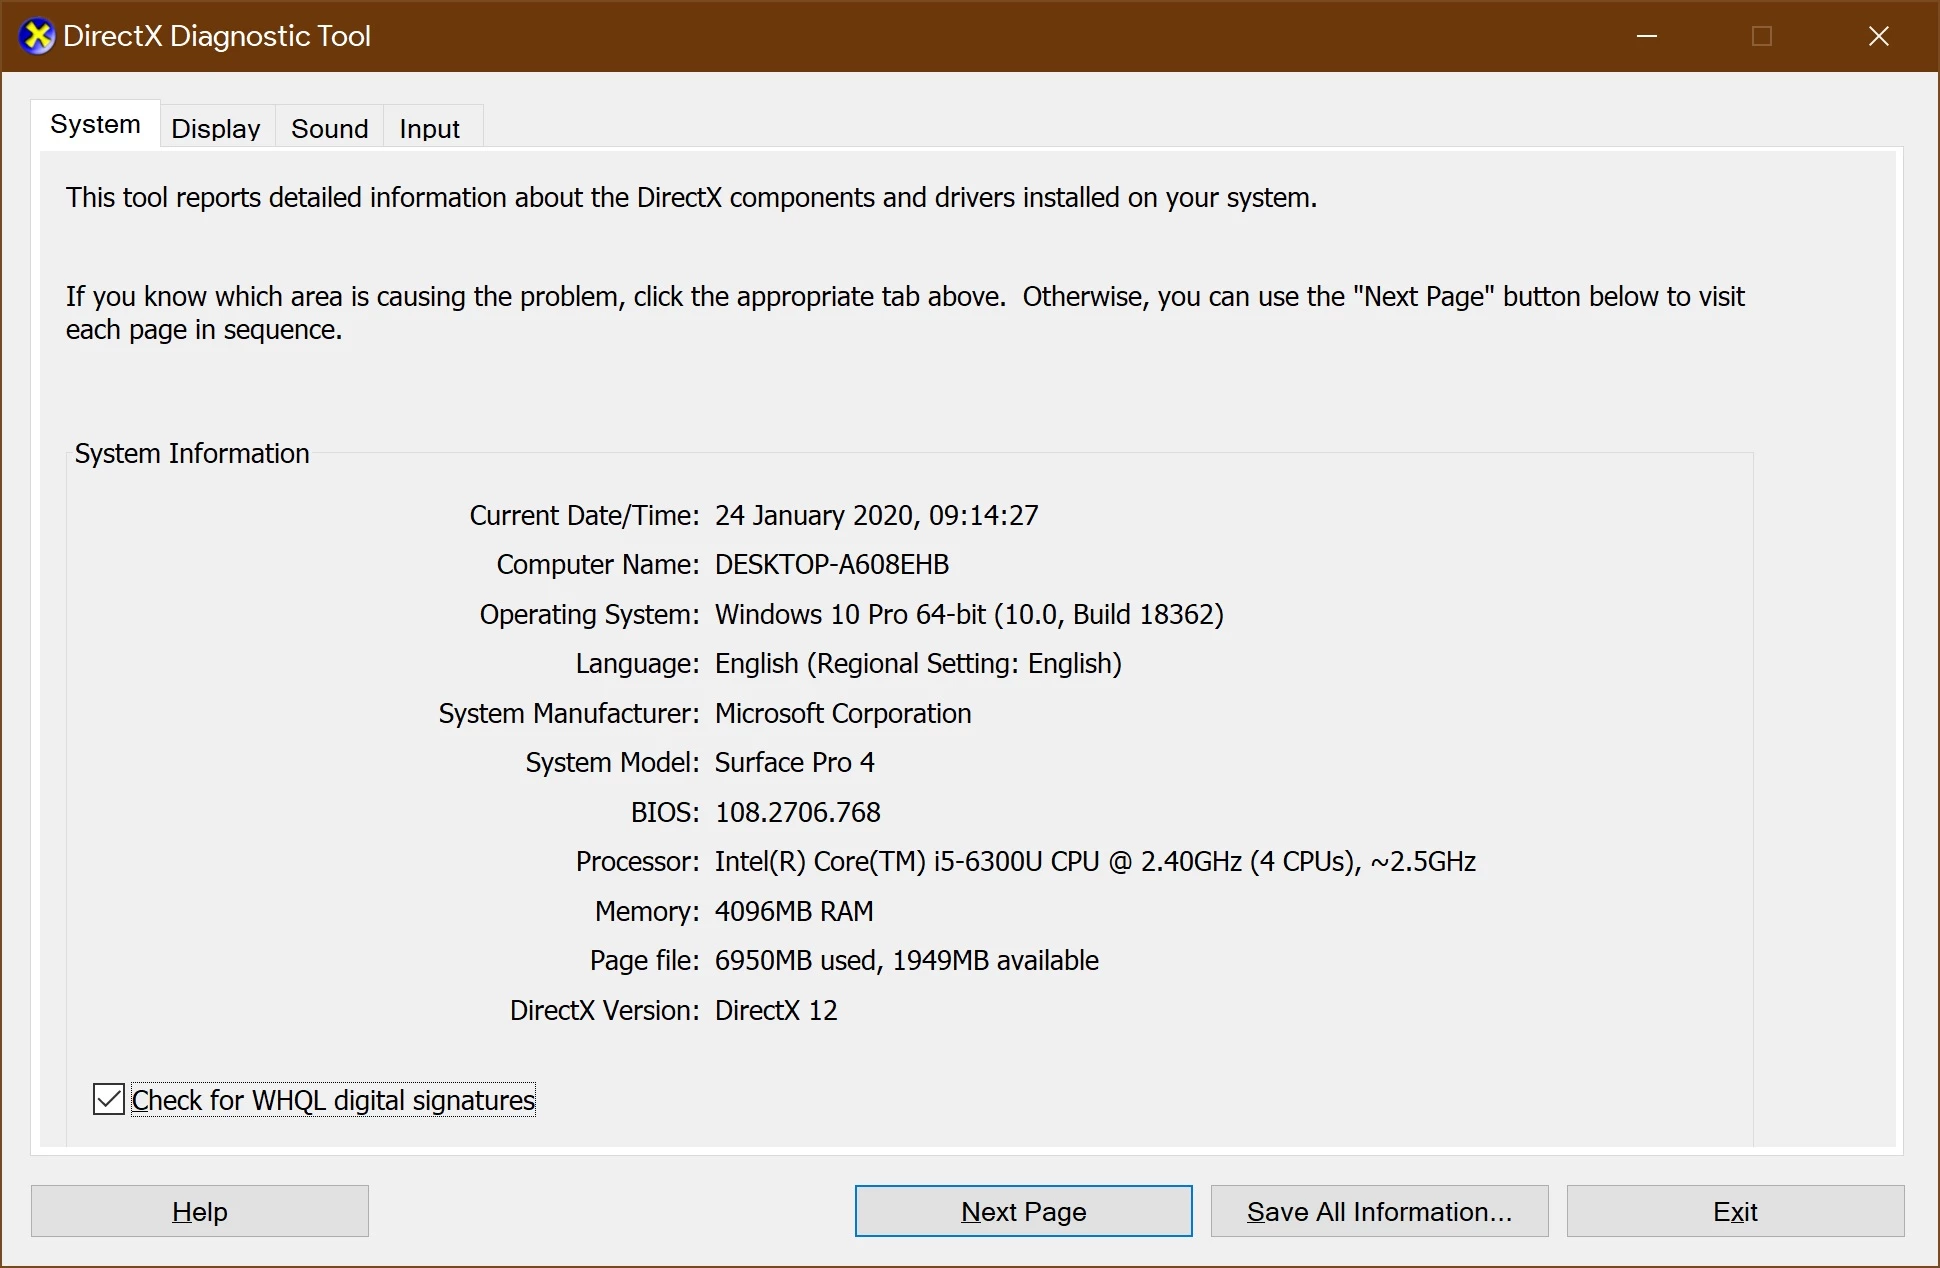Click the DirectX Diagnostic Tool title icon
The image size is (1940, 1268).
coord(37,37)
